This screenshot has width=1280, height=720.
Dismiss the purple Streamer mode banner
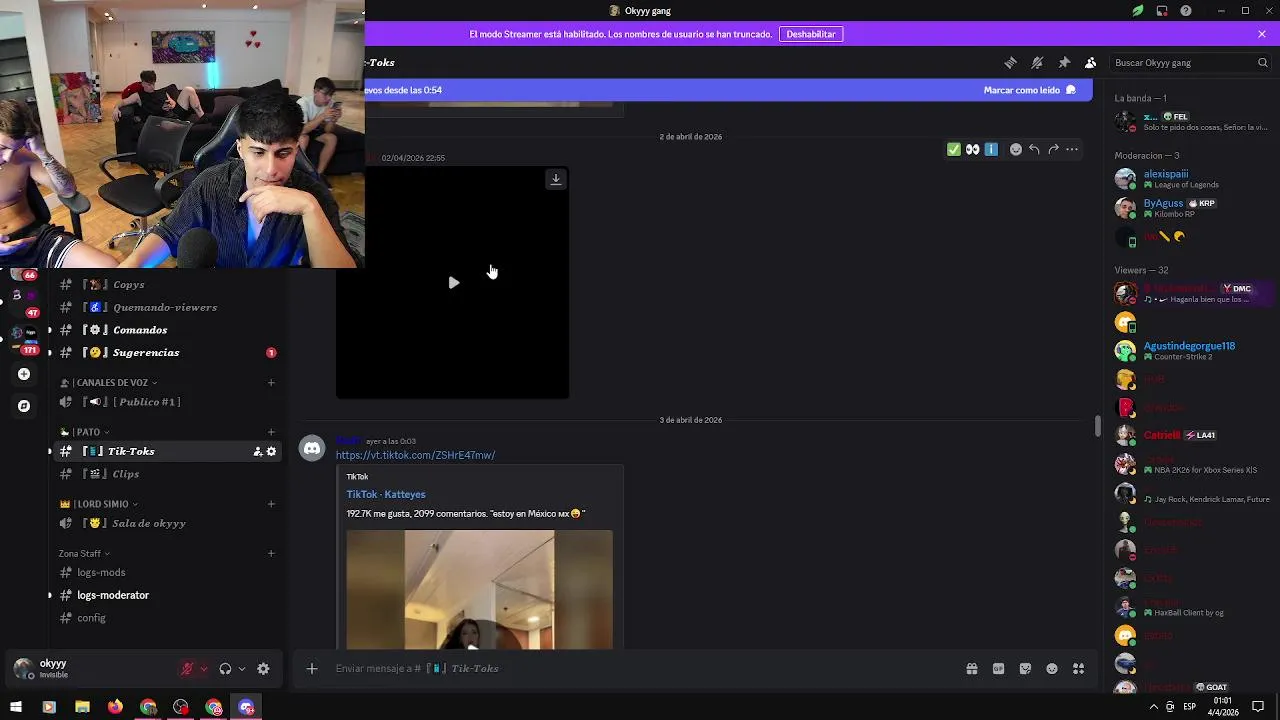click(x=1262, y=34)
